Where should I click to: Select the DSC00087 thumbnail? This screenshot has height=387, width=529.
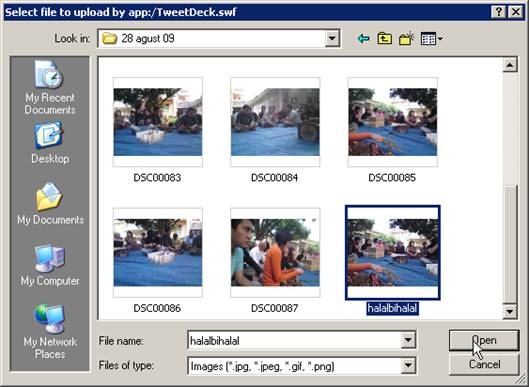(x=275, y=252)
